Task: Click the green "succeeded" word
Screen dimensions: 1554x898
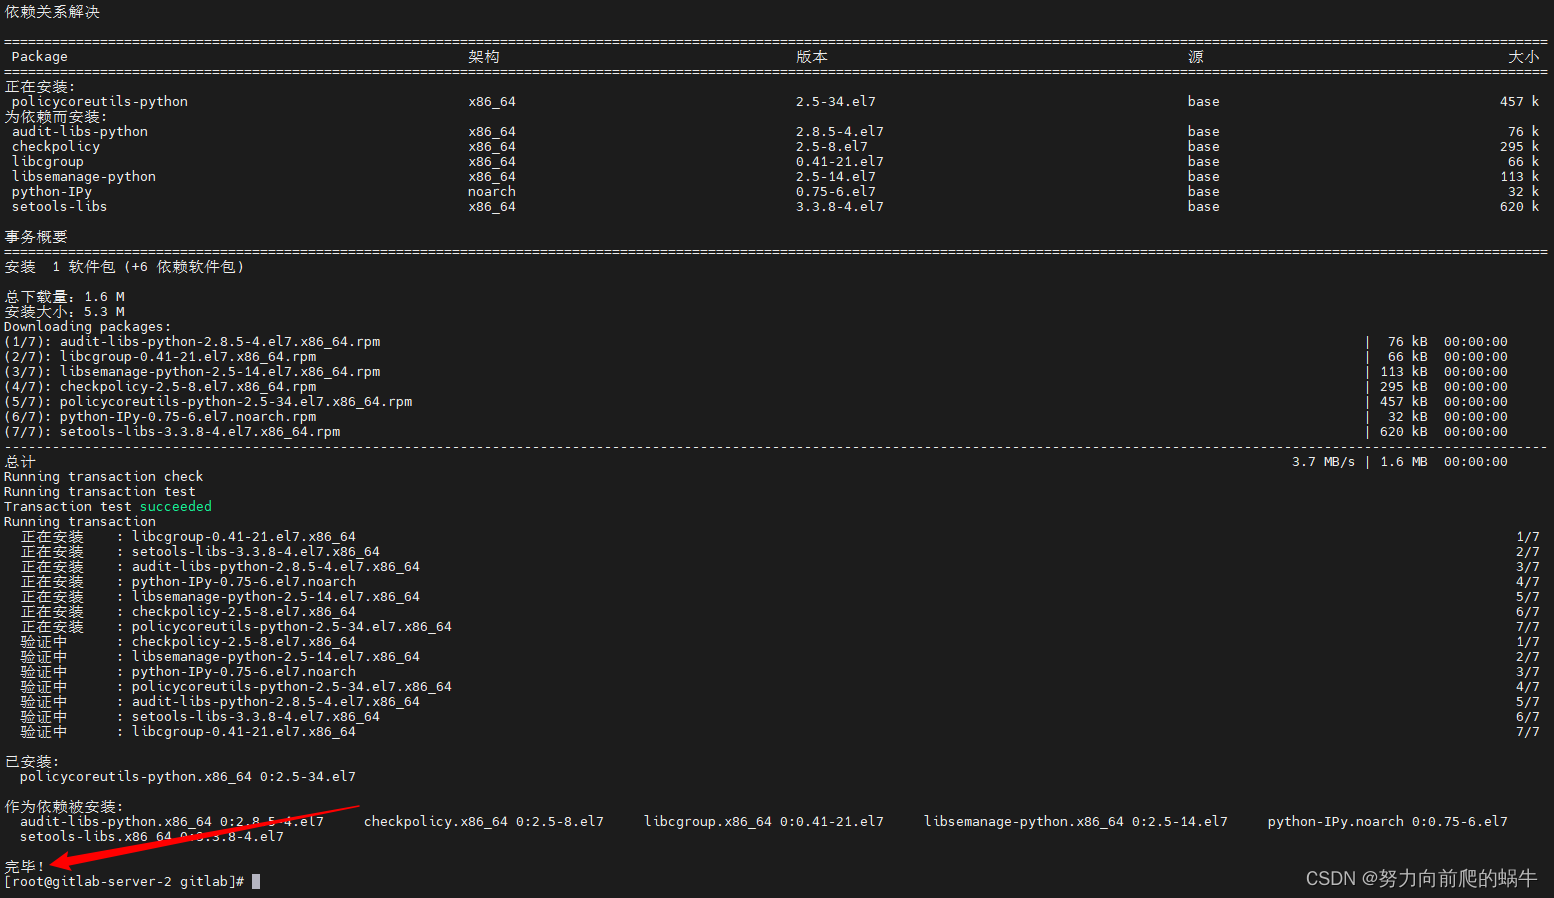Action: 176,507
